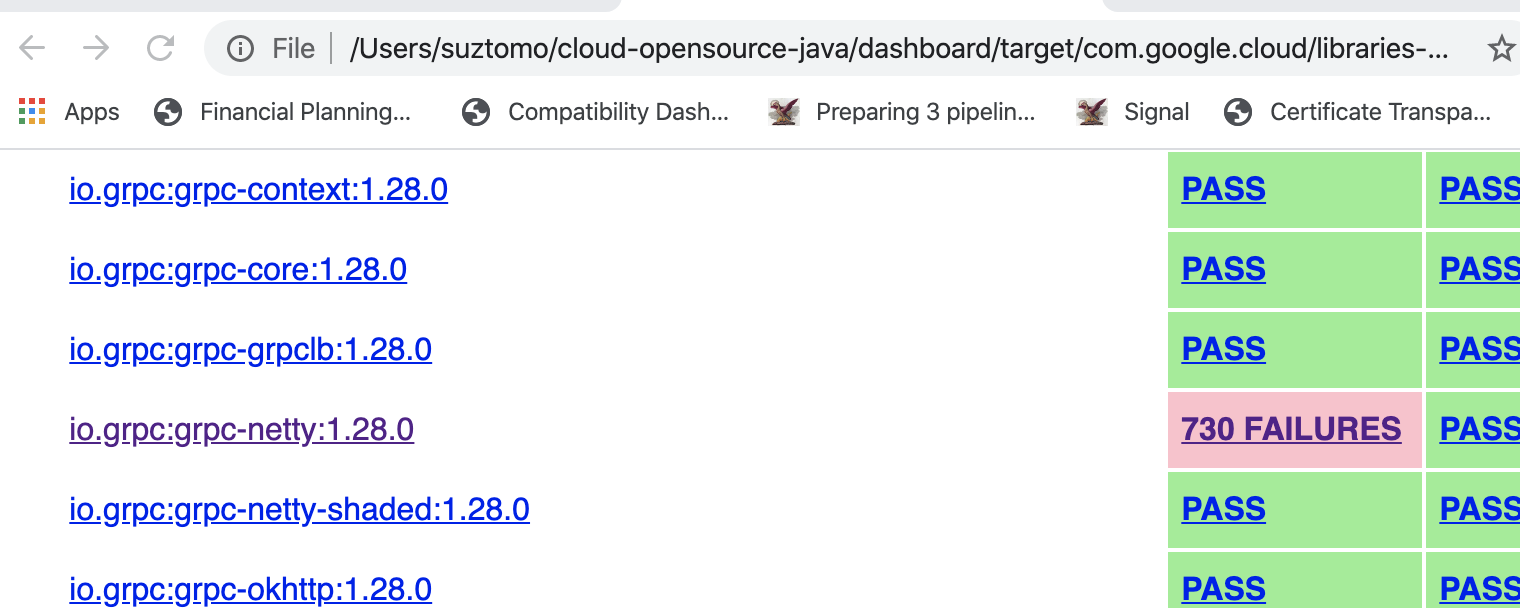
Task: Open io.grpc:grpc-core:1.28.0 details
Action: [238, 269]
